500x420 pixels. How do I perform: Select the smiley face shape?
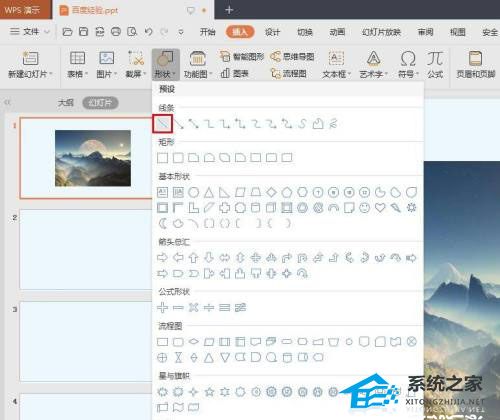coord(365,208)
